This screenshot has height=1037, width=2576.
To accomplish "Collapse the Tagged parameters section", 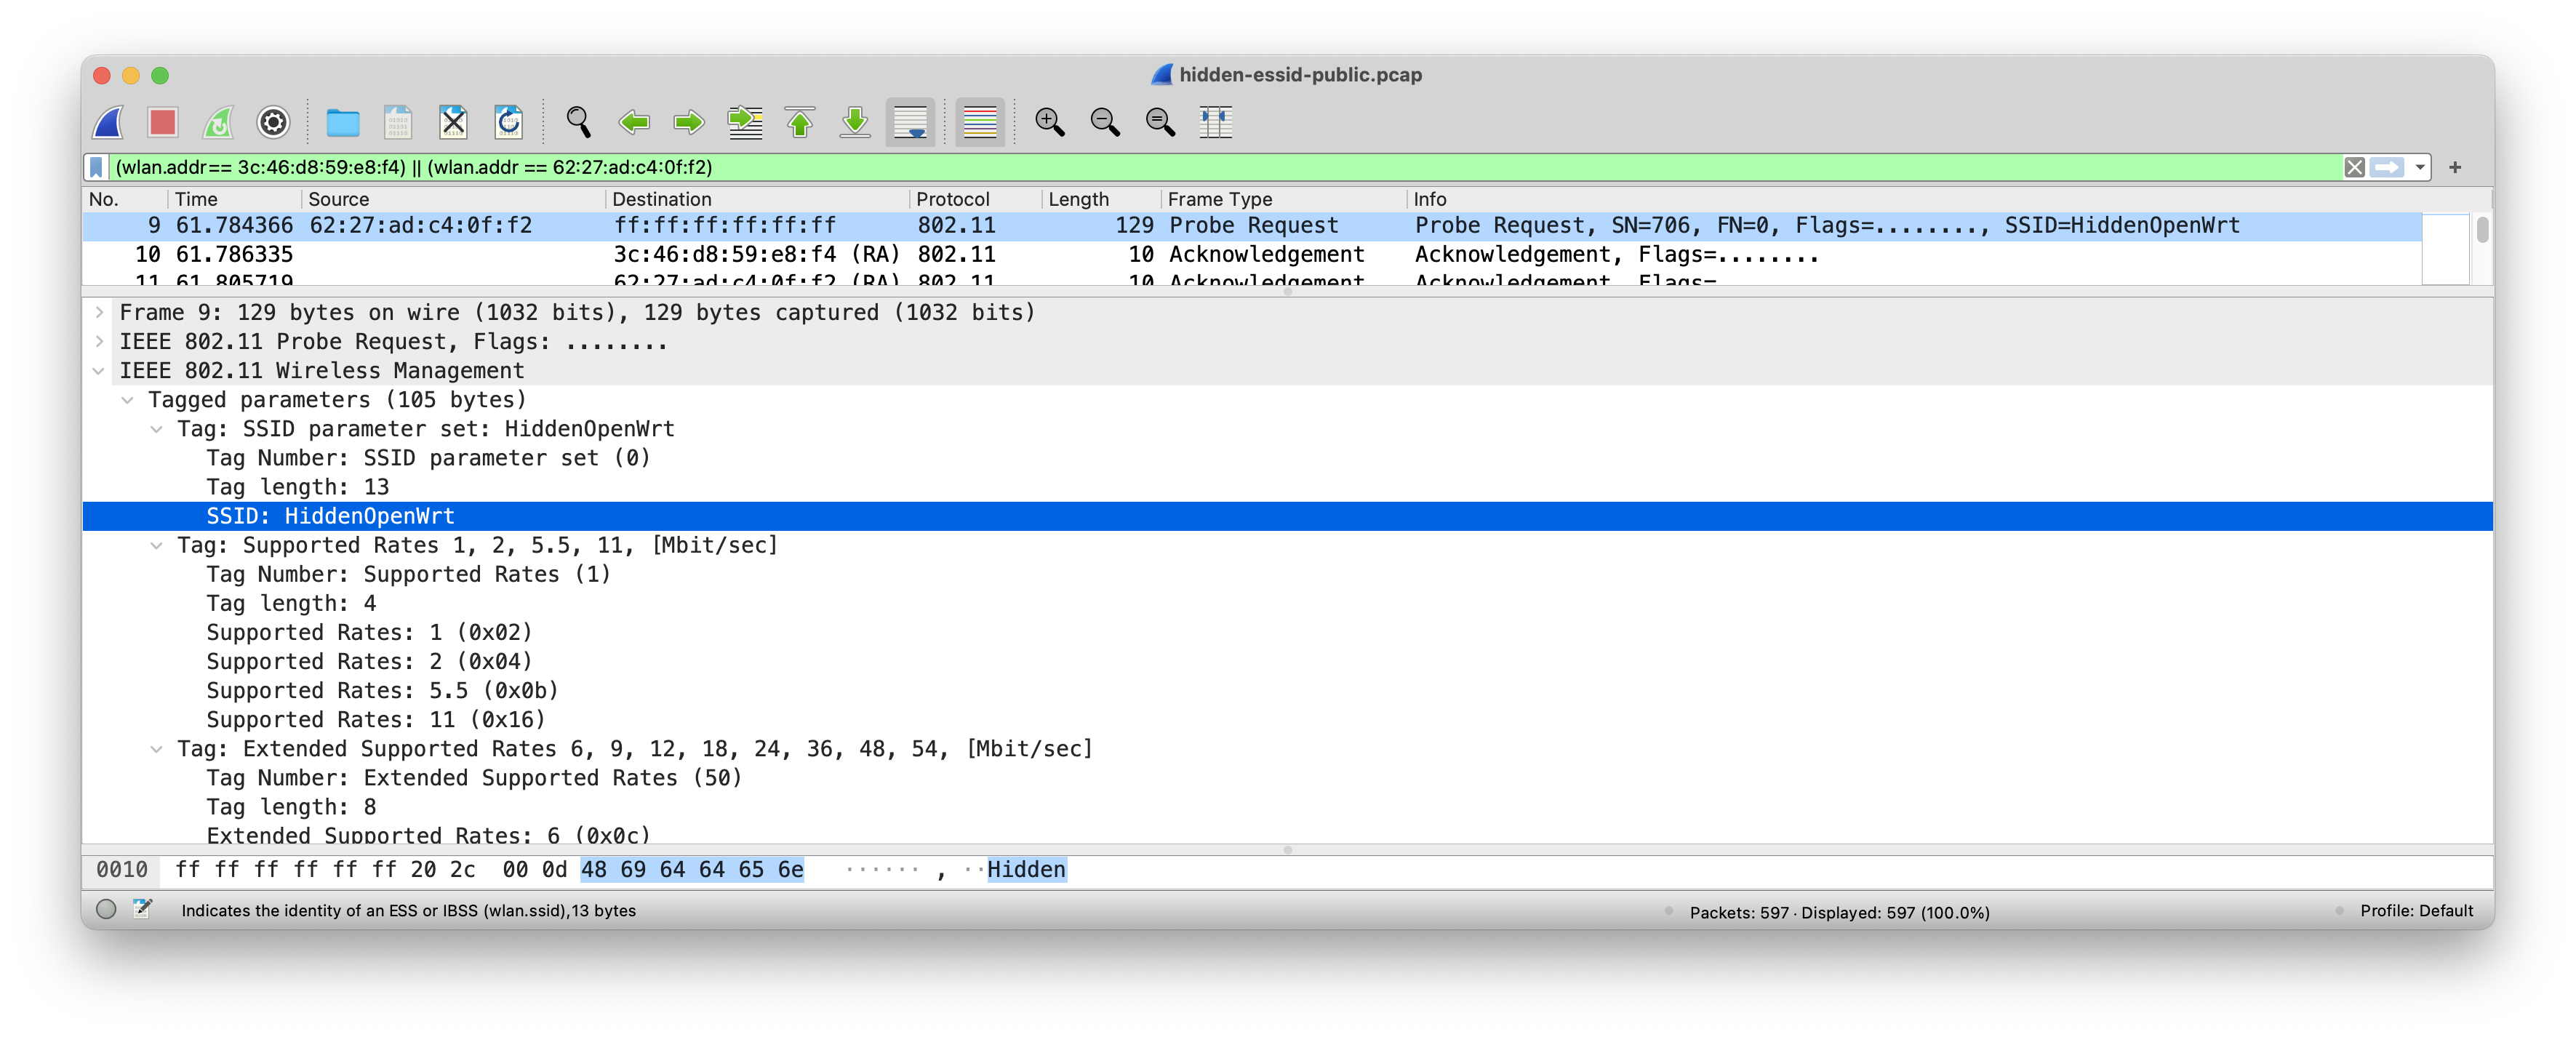I will click(x=127, y=400).
